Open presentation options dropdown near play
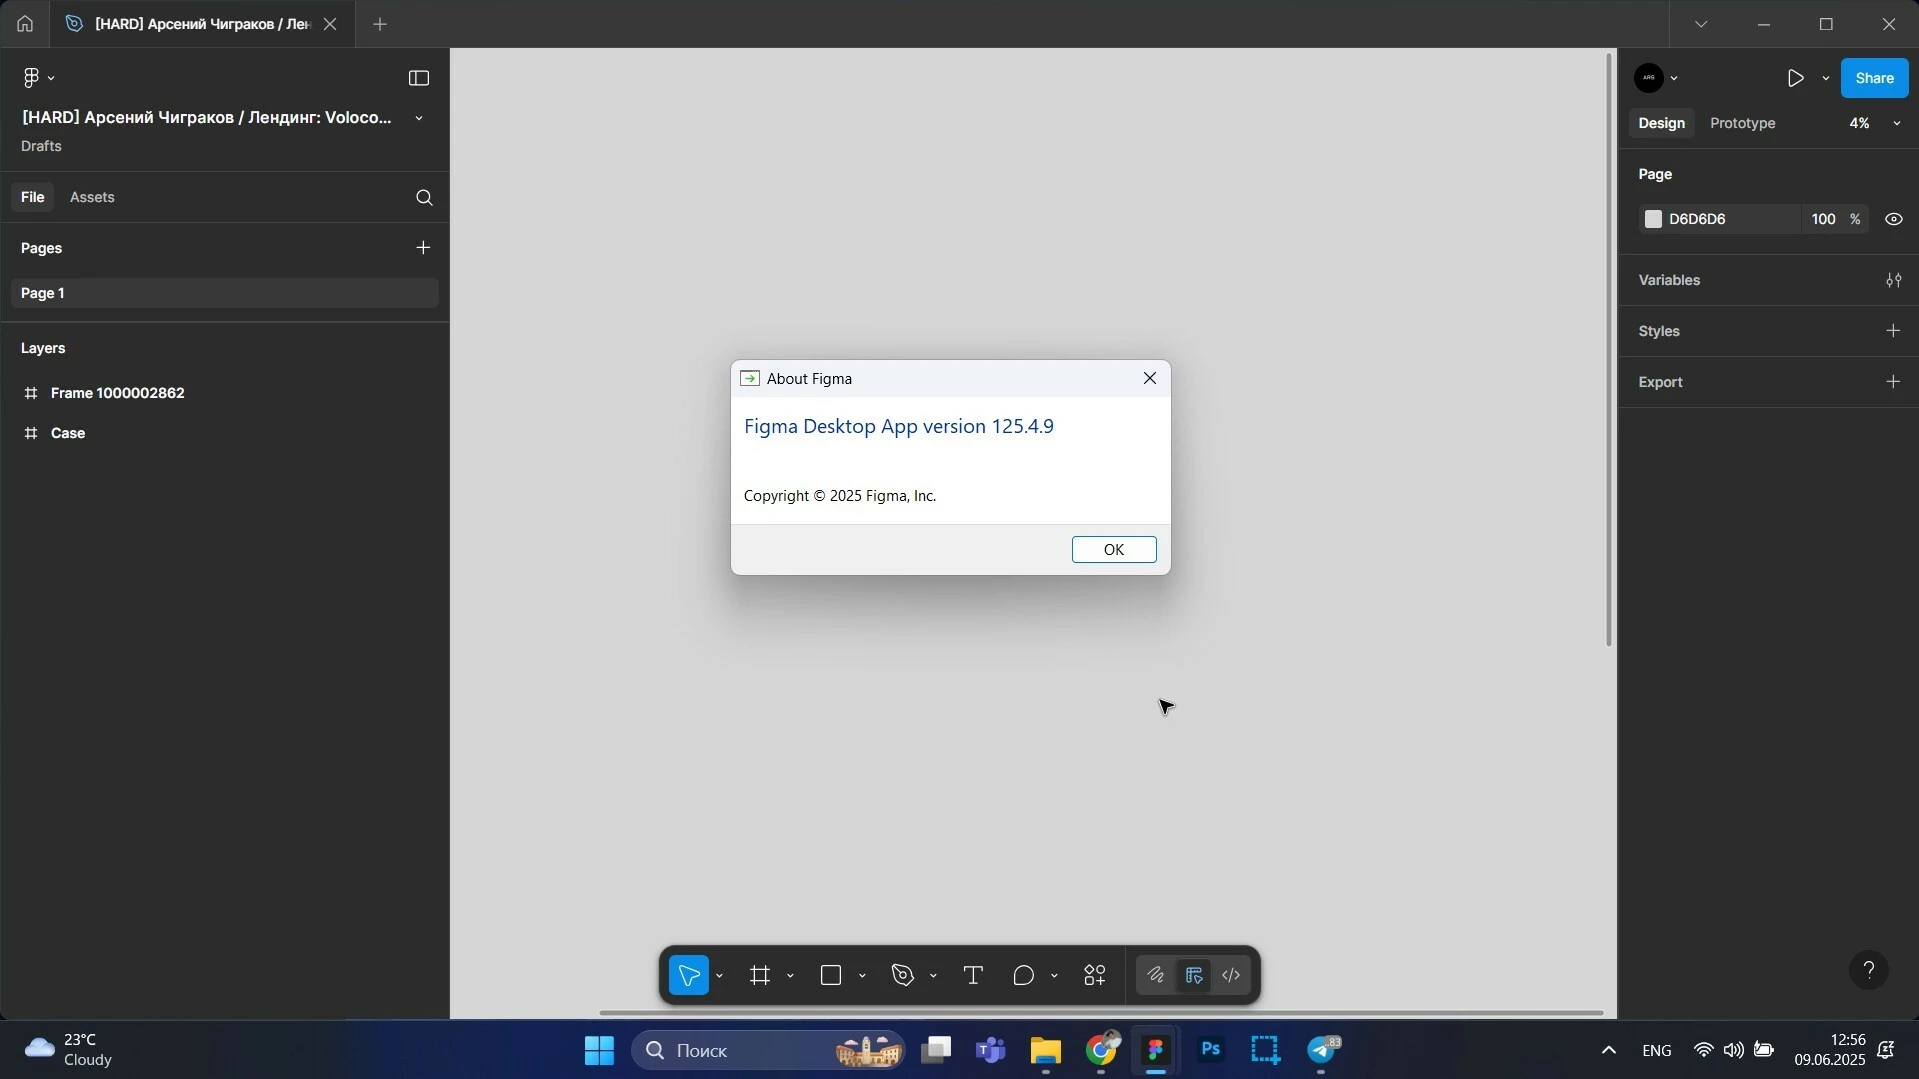1919x1079 pixels. (x=1826, y=78)
